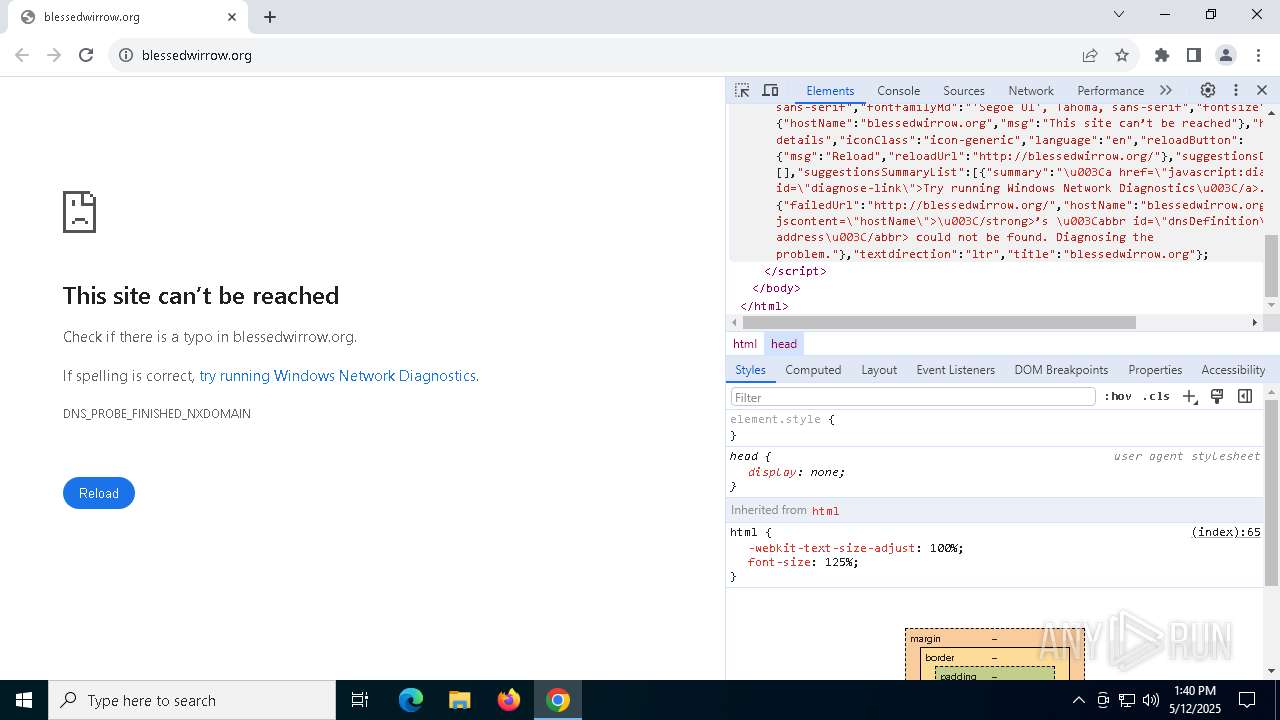Show hidden system tray icons chevron
The width and height of the screenshot is (1280, 720).
click(x=1078, y=700)
